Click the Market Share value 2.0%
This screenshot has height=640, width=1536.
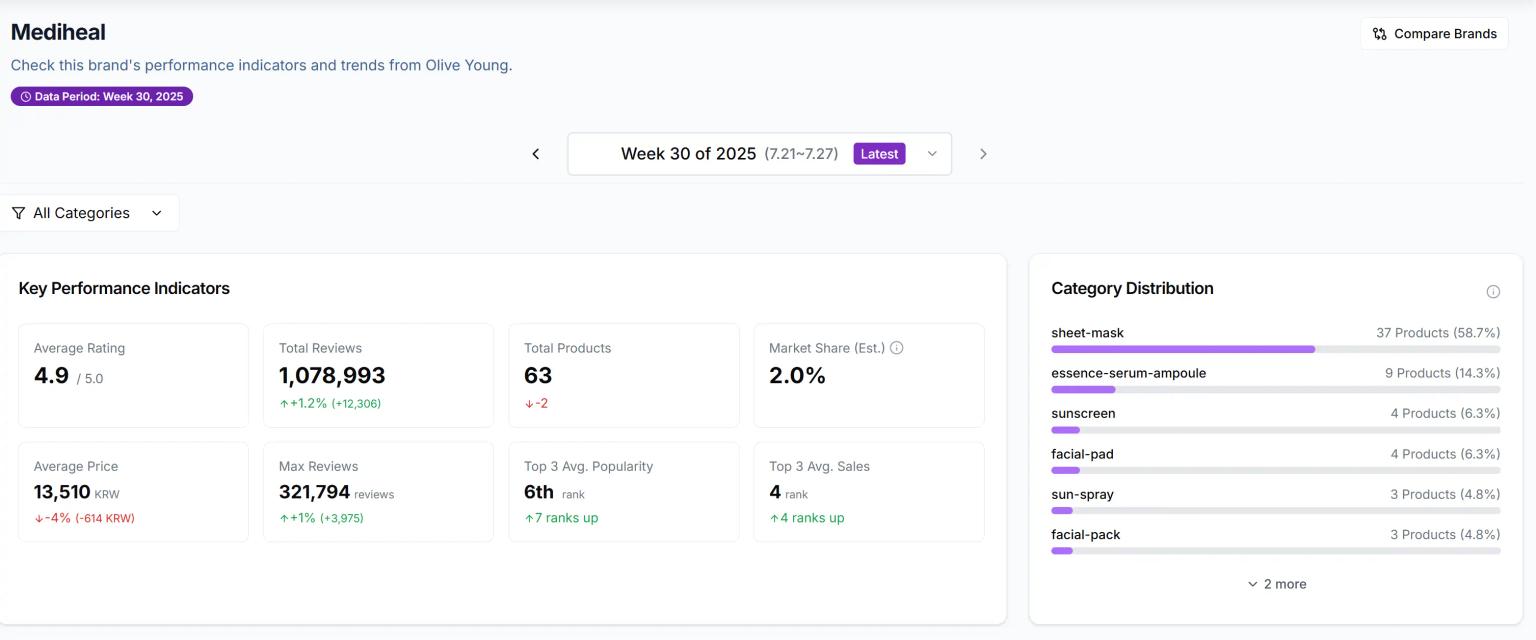click(x=797, y=376)
